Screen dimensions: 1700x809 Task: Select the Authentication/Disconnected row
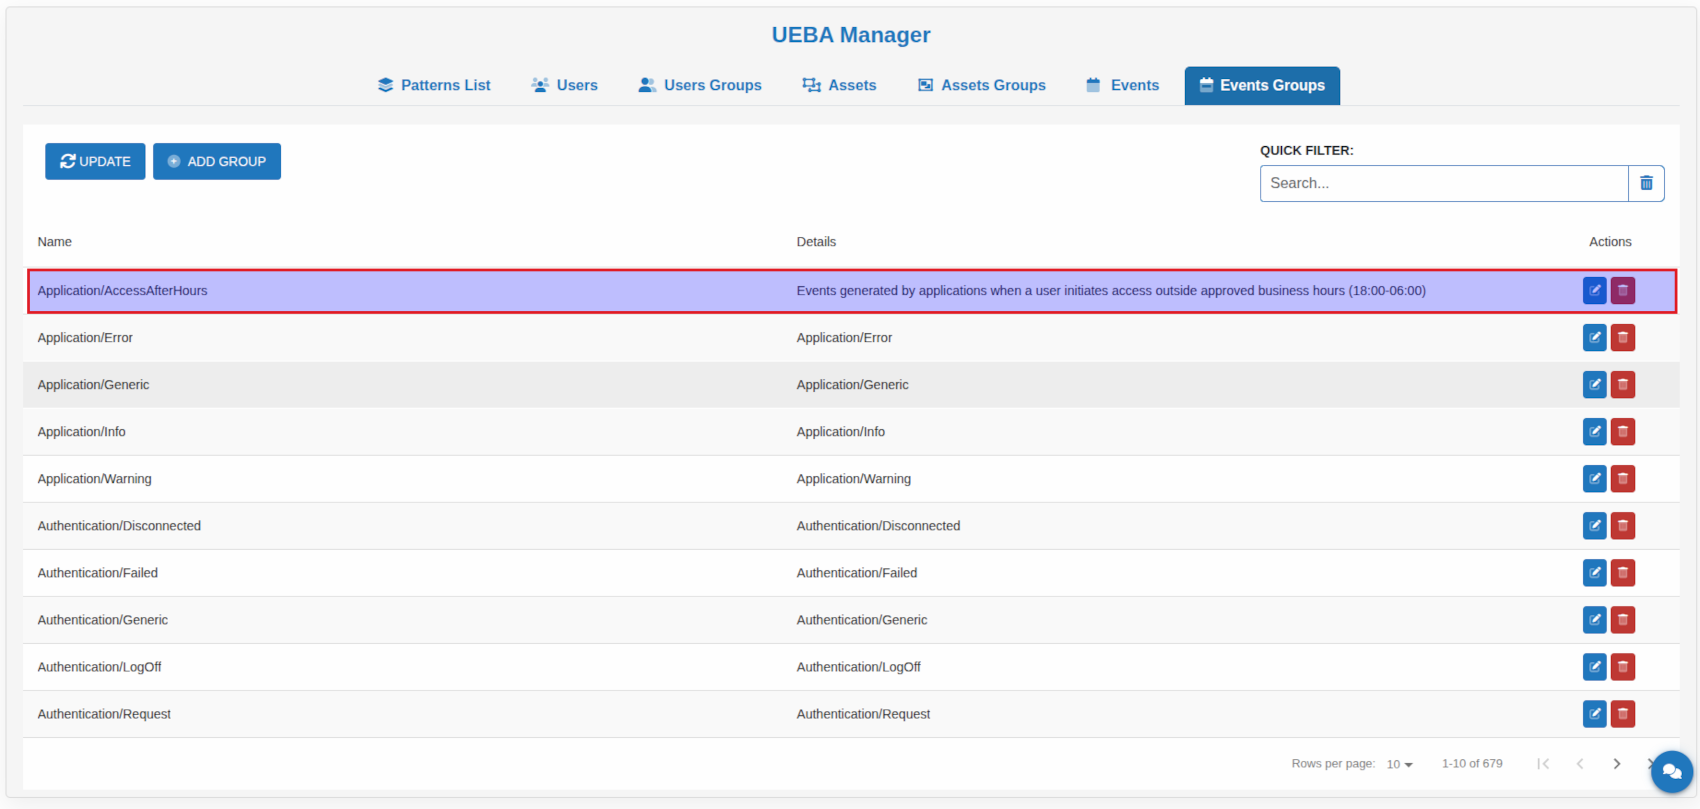[400, 526]
